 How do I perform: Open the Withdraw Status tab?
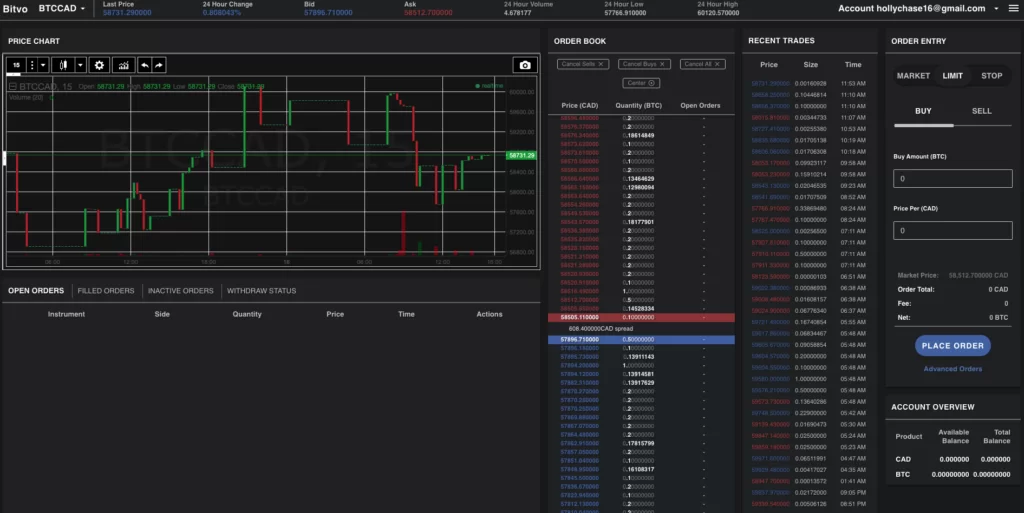point(261,290)
